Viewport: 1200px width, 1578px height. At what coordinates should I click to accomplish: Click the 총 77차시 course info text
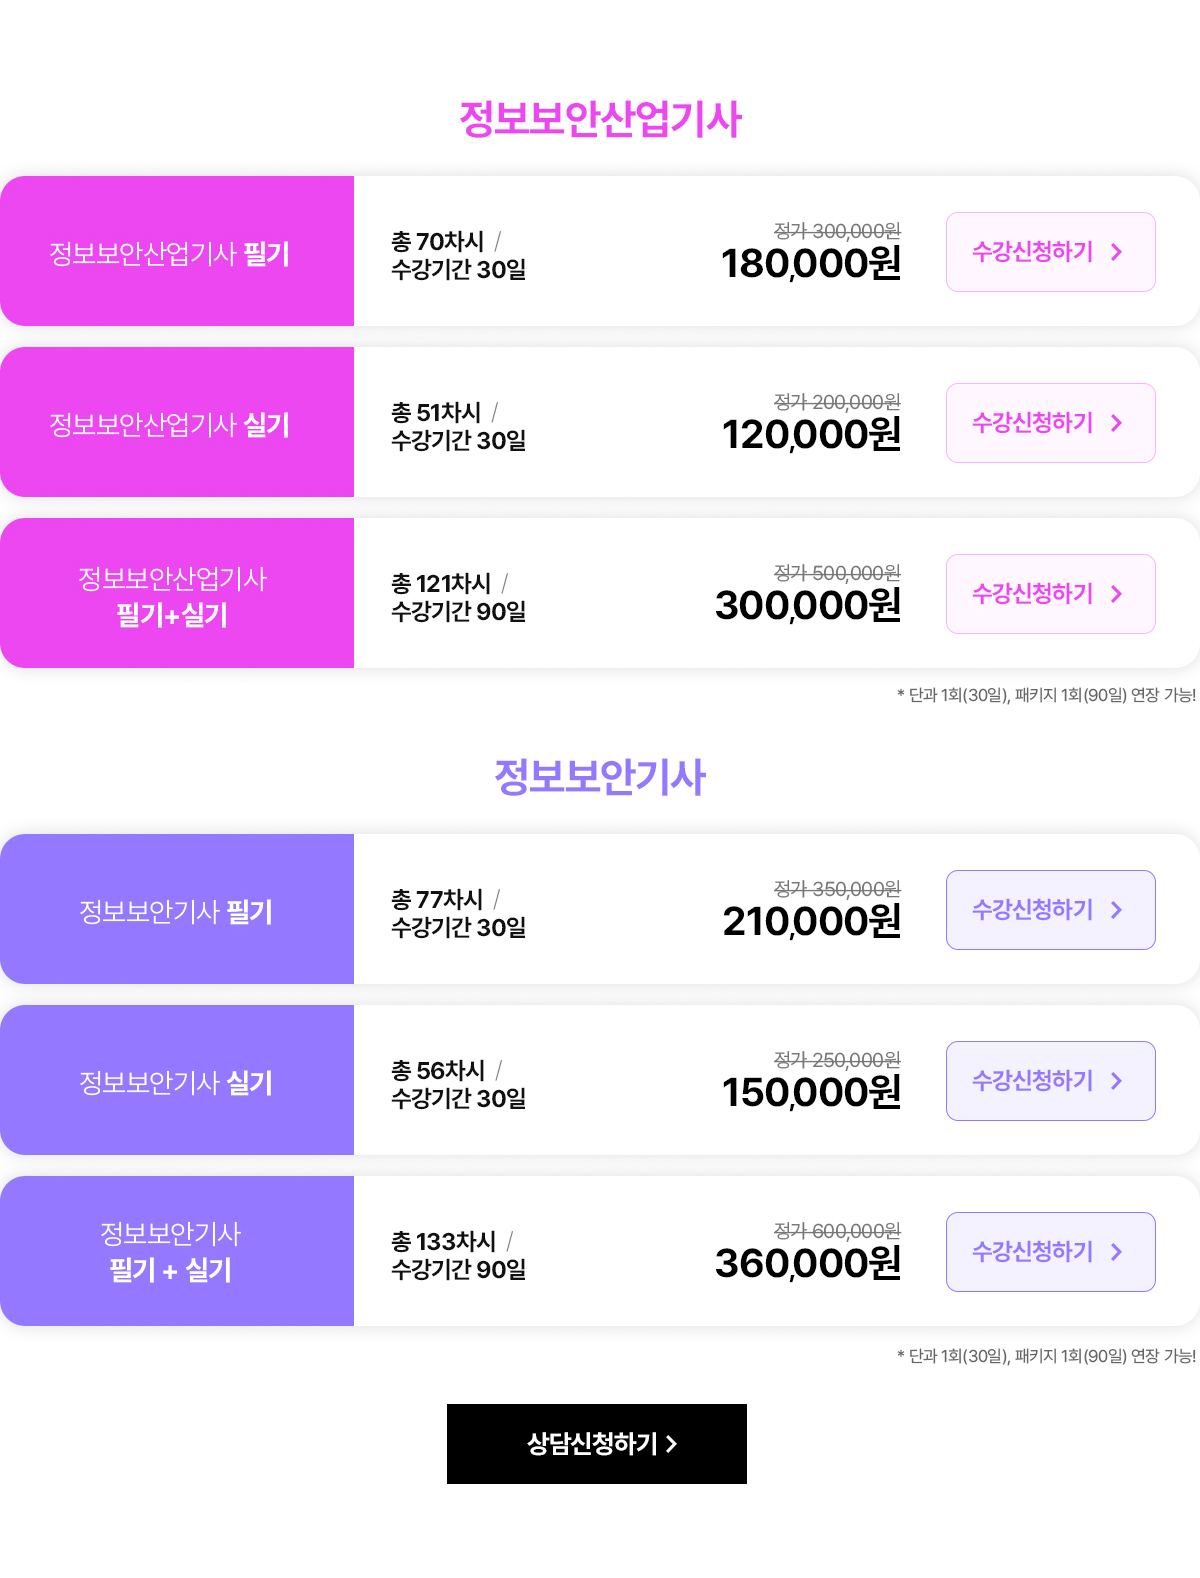(x=437, y=899)
